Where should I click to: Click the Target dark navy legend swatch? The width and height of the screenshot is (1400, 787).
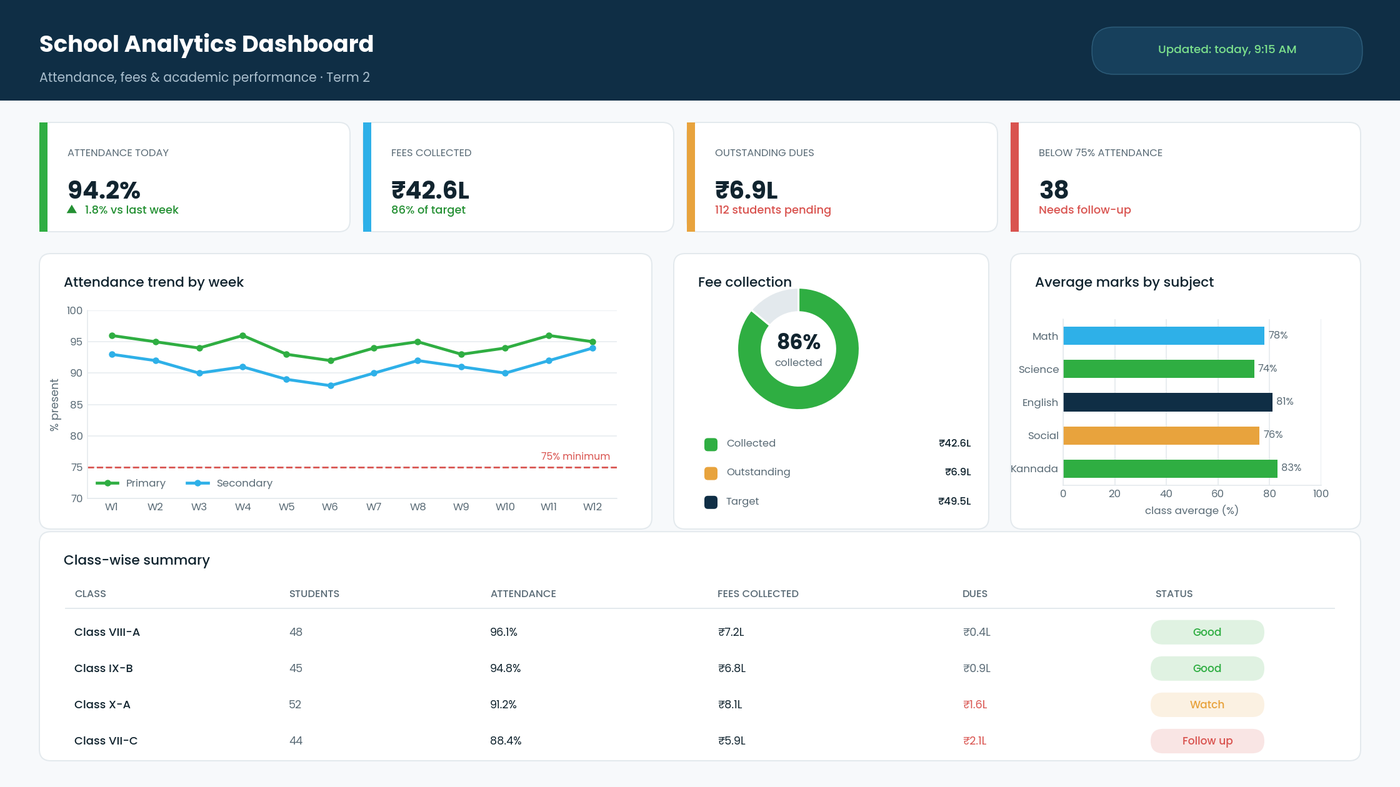pos(711,502)
